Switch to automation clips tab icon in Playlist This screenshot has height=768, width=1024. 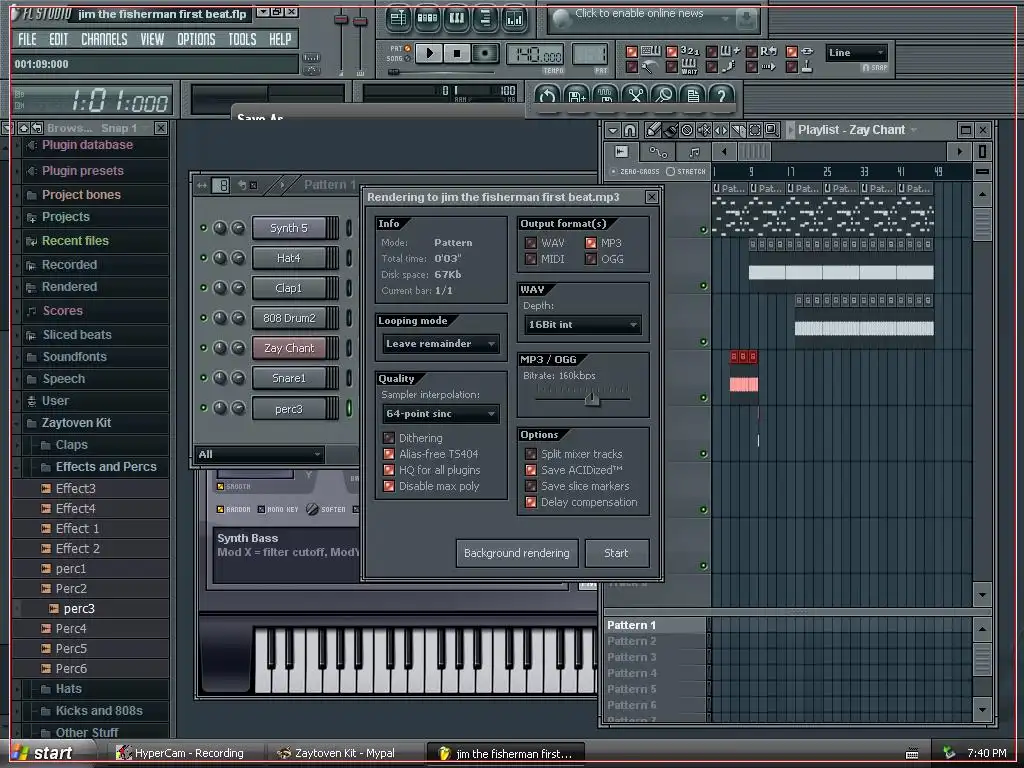[x=658, y=152]
